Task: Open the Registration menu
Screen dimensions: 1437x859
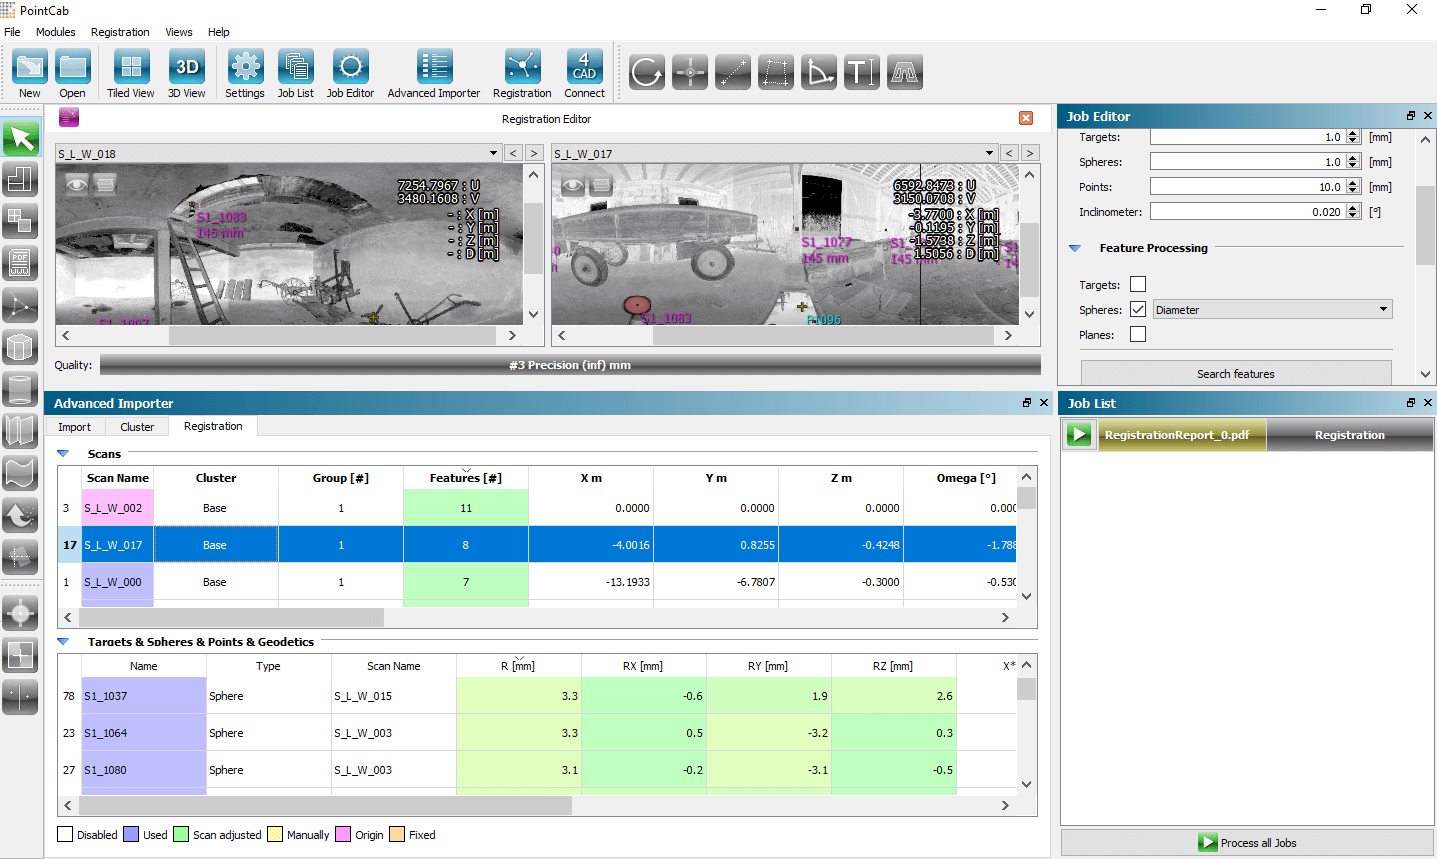Action: (x=119, y=31)
